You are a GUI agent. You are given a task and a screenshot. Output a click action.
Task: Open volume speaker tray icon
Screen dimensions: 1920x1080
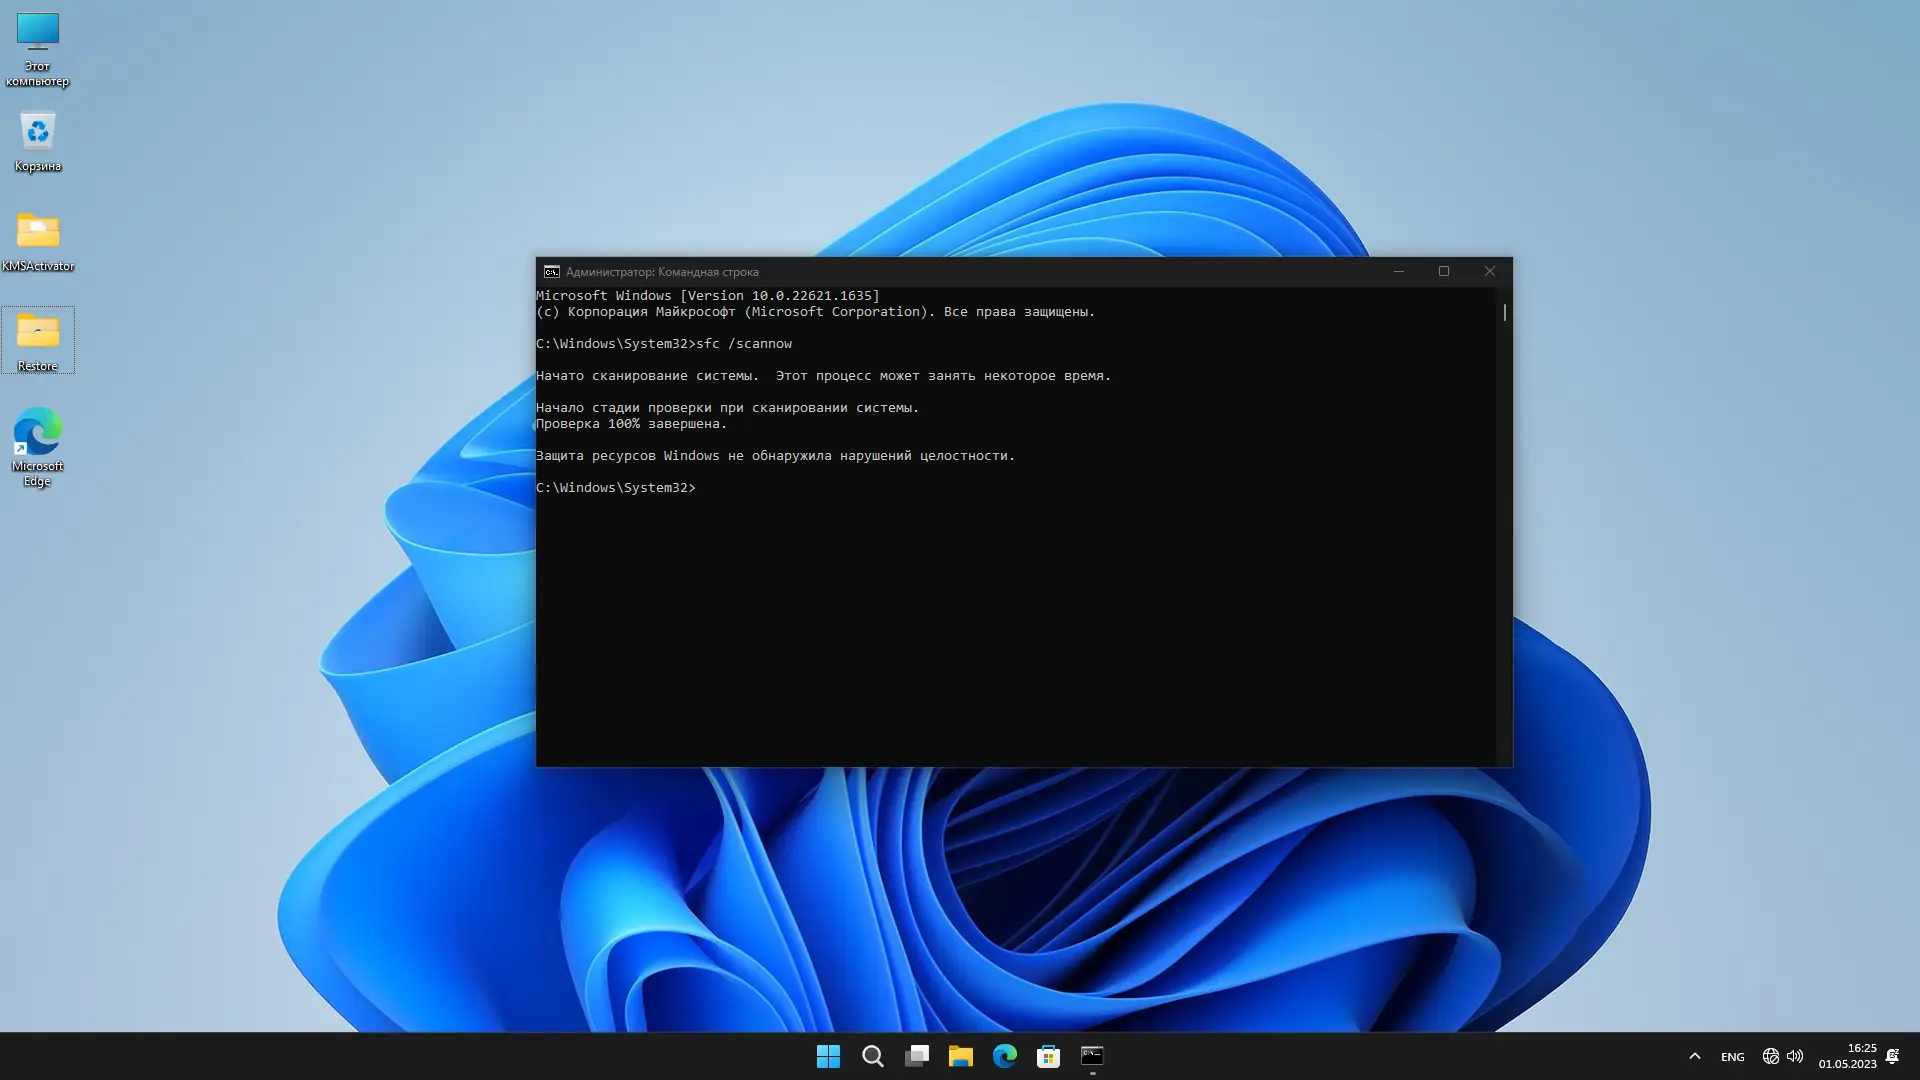click(x=1796, y=1056)
